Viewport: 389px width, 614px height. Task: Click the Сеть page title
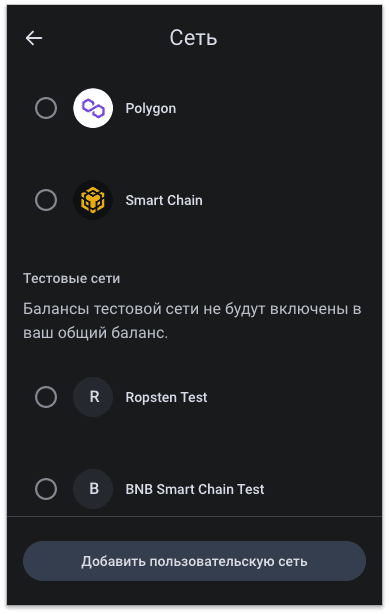194,38
